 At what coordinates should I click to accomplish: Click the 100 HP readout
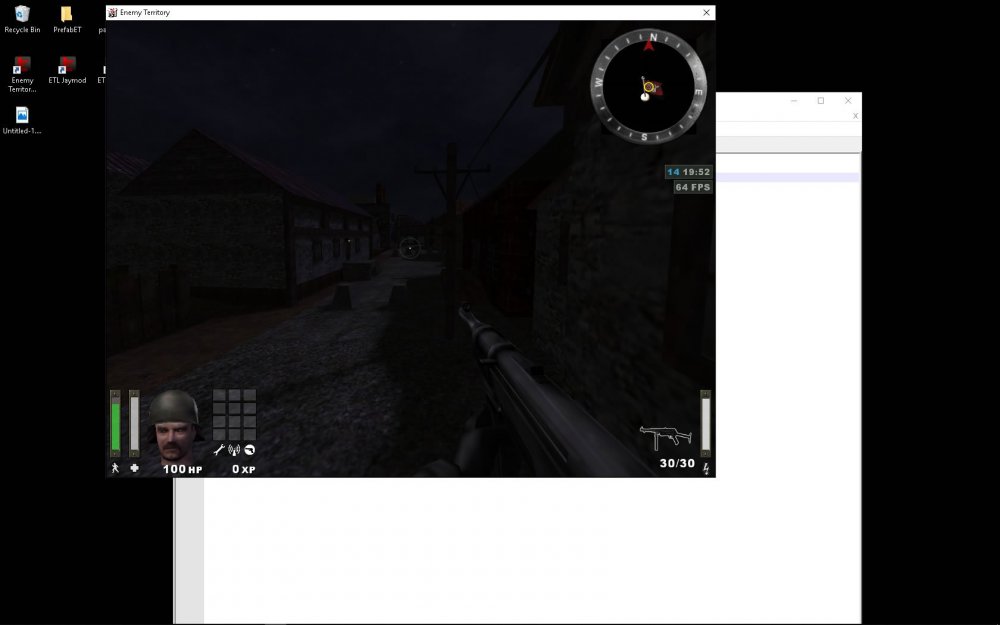(182, 469)
